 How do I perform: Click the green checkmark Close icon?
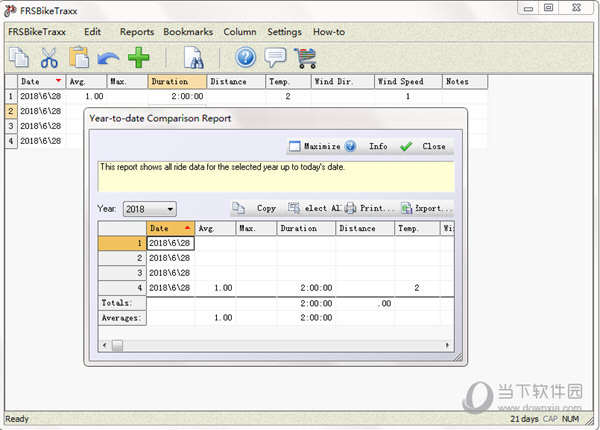pos(406,147)
